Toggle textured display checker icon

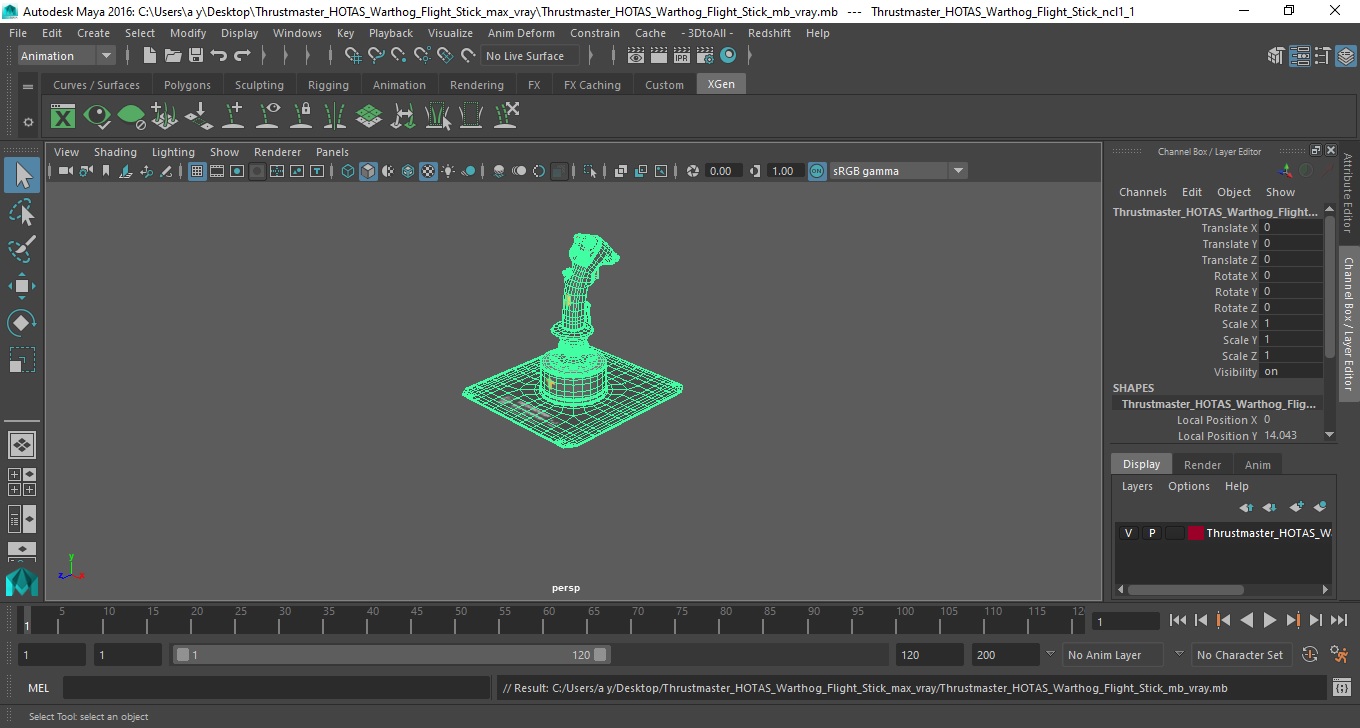click(x=428, y=171)
